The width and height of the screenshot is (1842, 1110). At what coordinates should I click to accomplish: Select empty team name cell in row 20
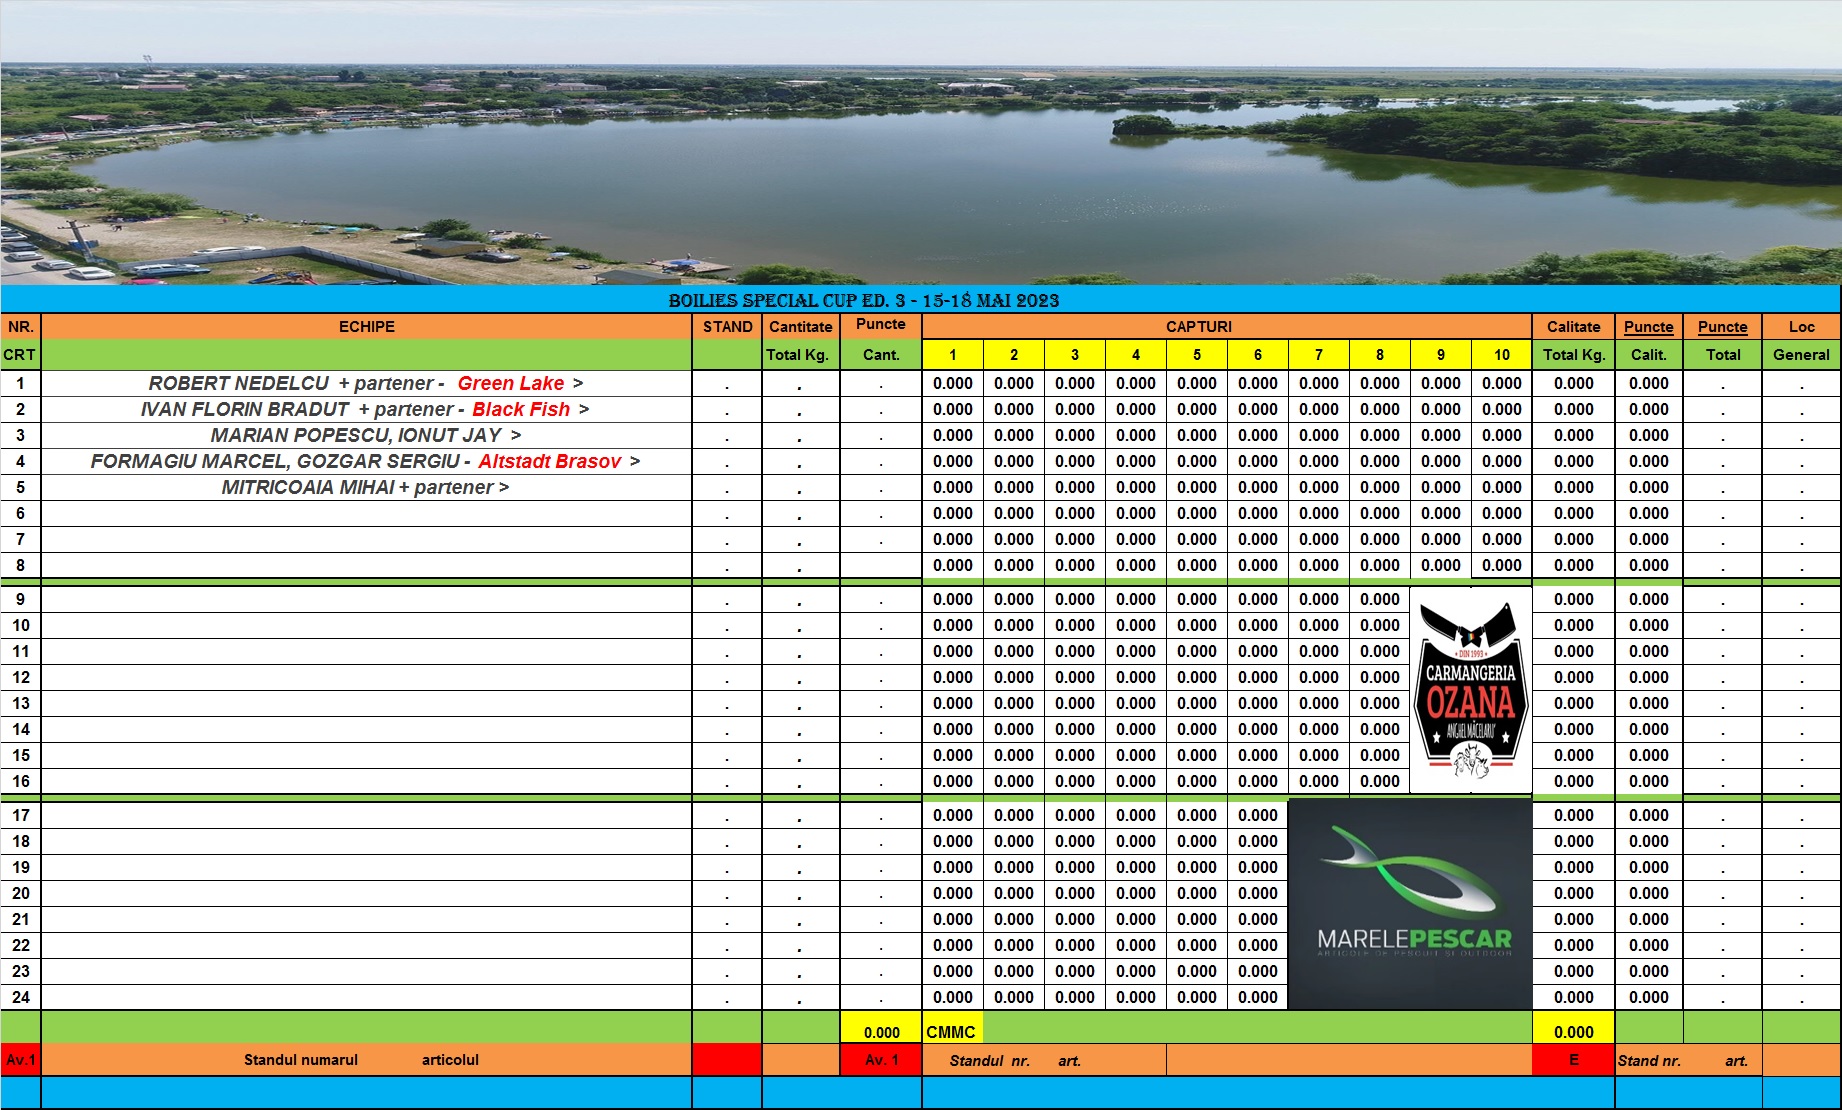coord(367,893)
